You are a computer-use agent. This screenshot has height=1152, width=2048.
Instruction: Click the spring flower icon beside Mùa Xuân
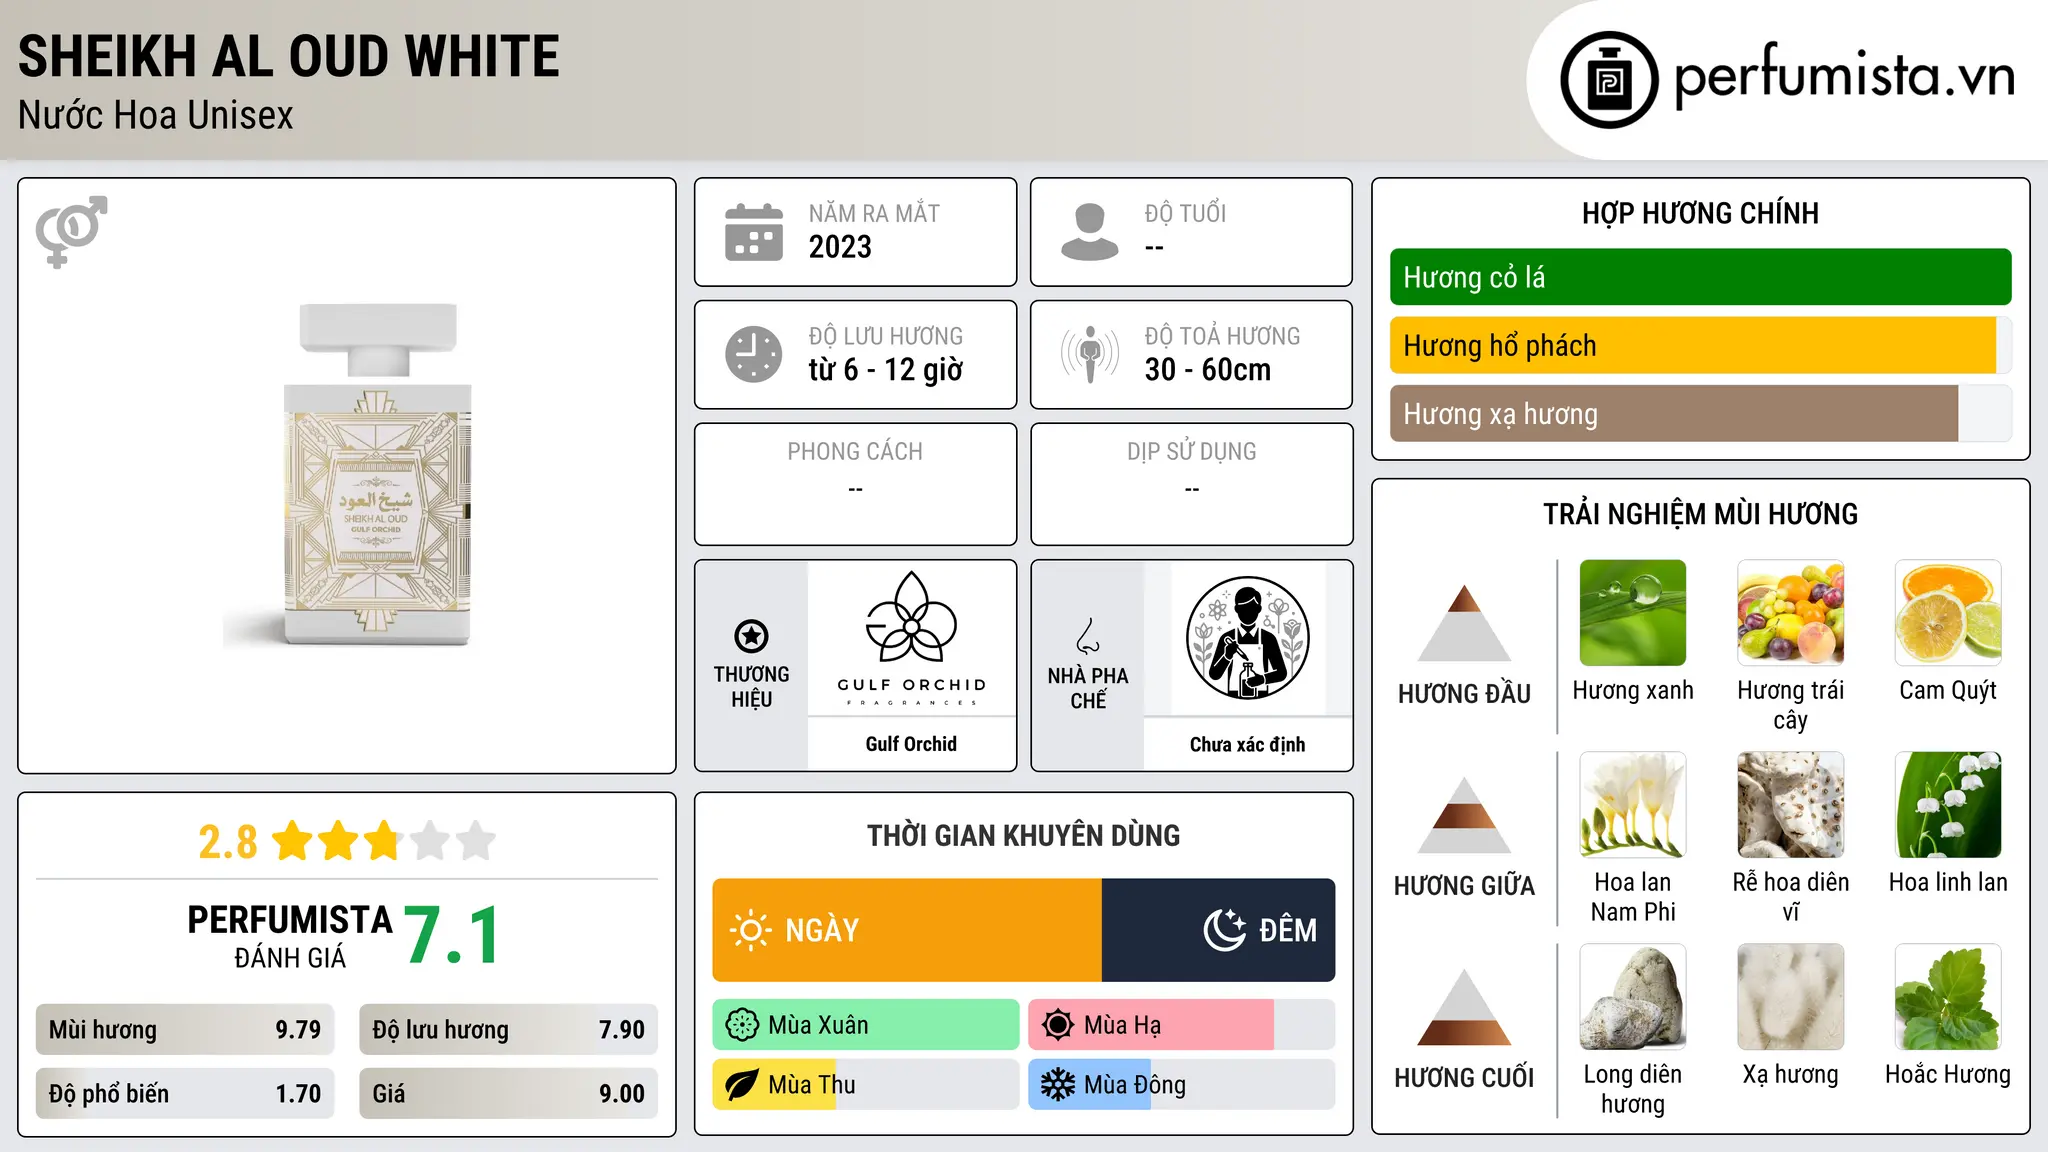tap(742, 1025)
